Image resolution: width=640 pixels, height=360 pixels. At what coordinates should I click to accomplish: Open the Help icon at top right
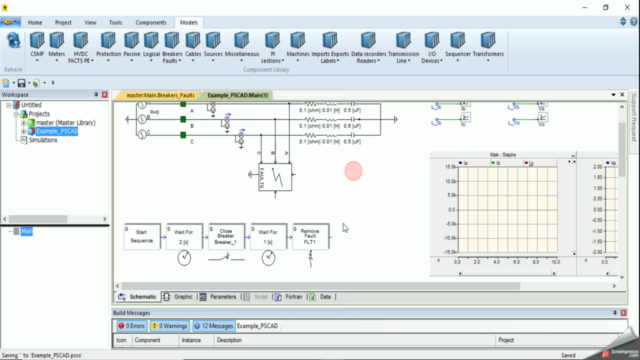[x=633, y=22]
